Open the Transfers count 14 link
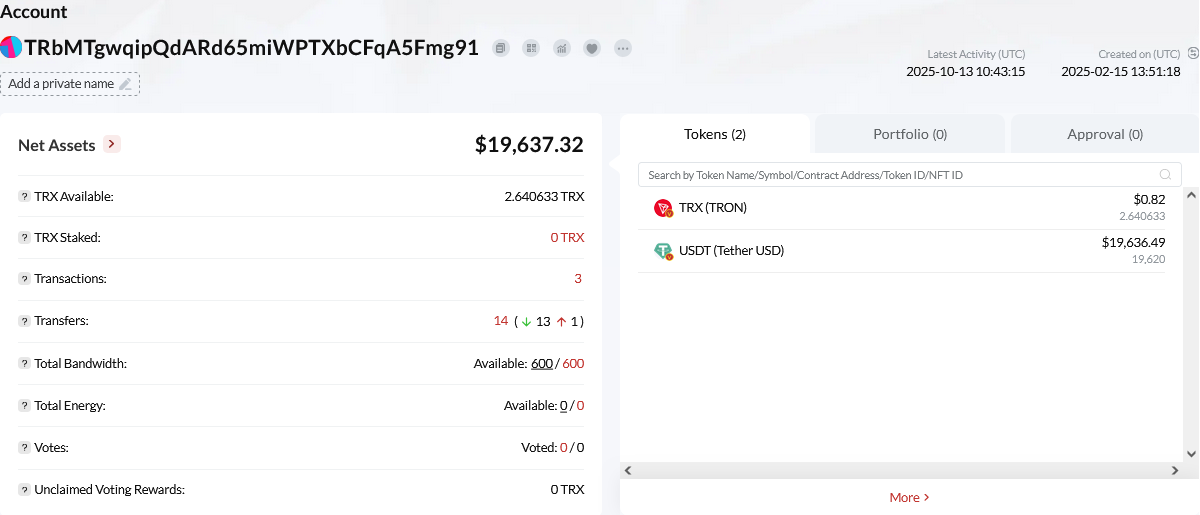 (x=500, y=321)
